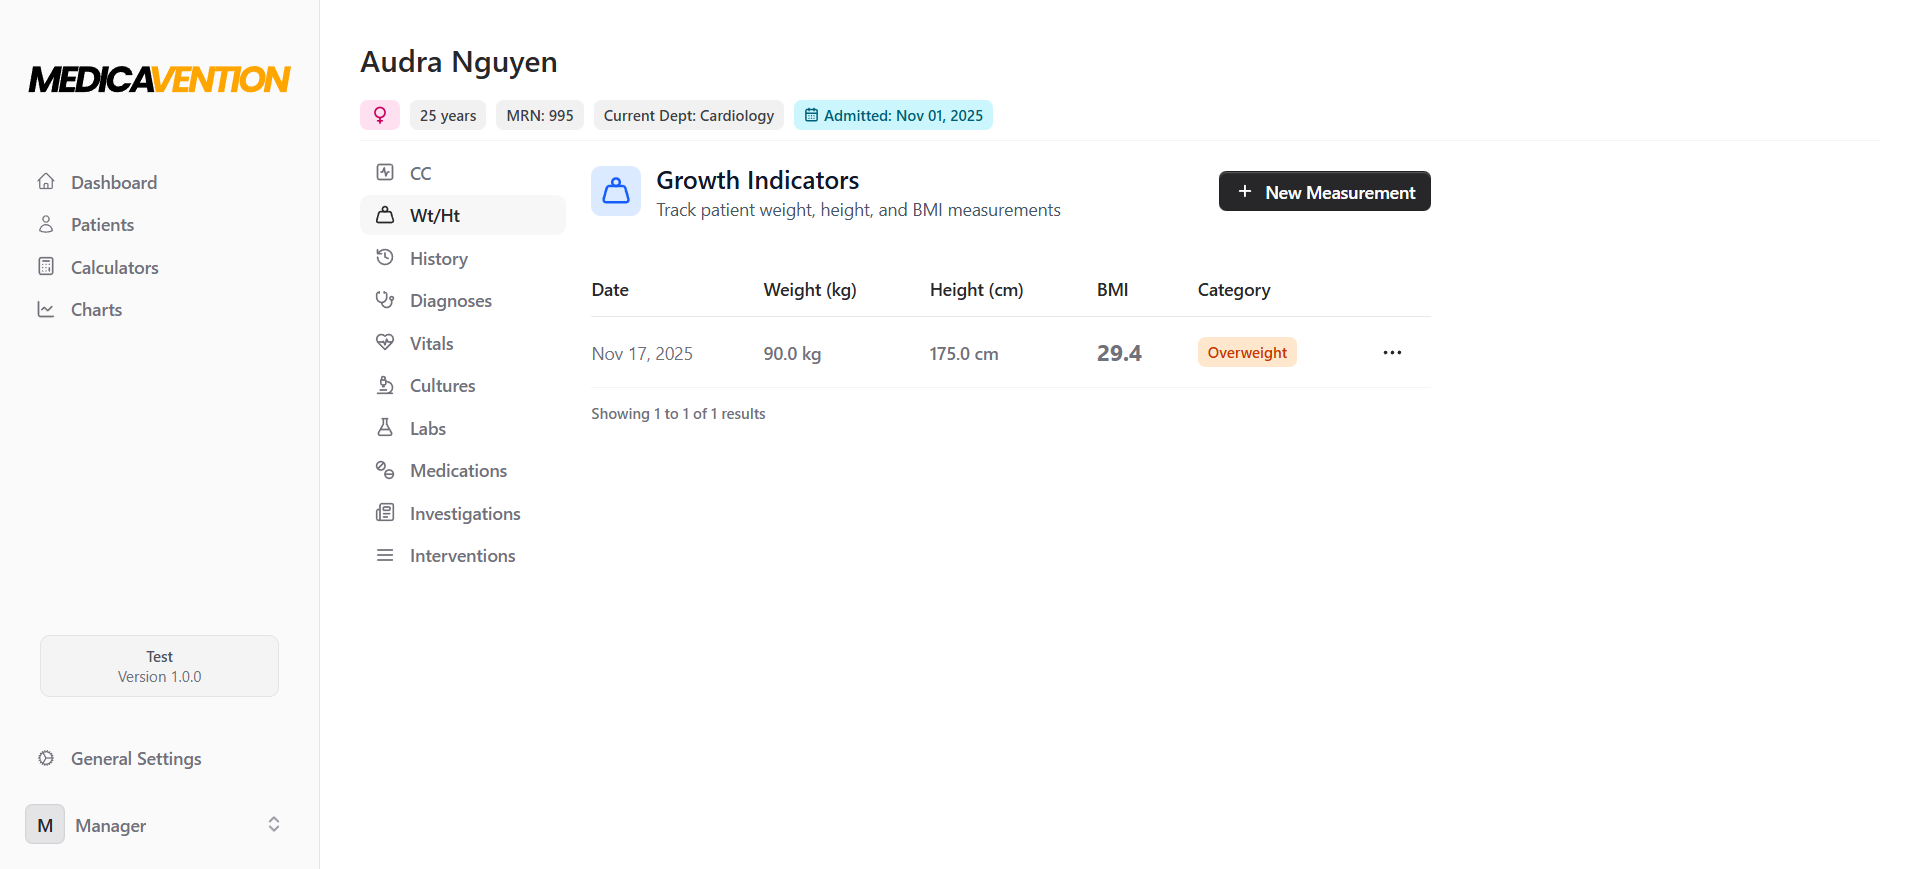Open General Settings
This screenshot has width=1920, height=869.
(136, 758)
